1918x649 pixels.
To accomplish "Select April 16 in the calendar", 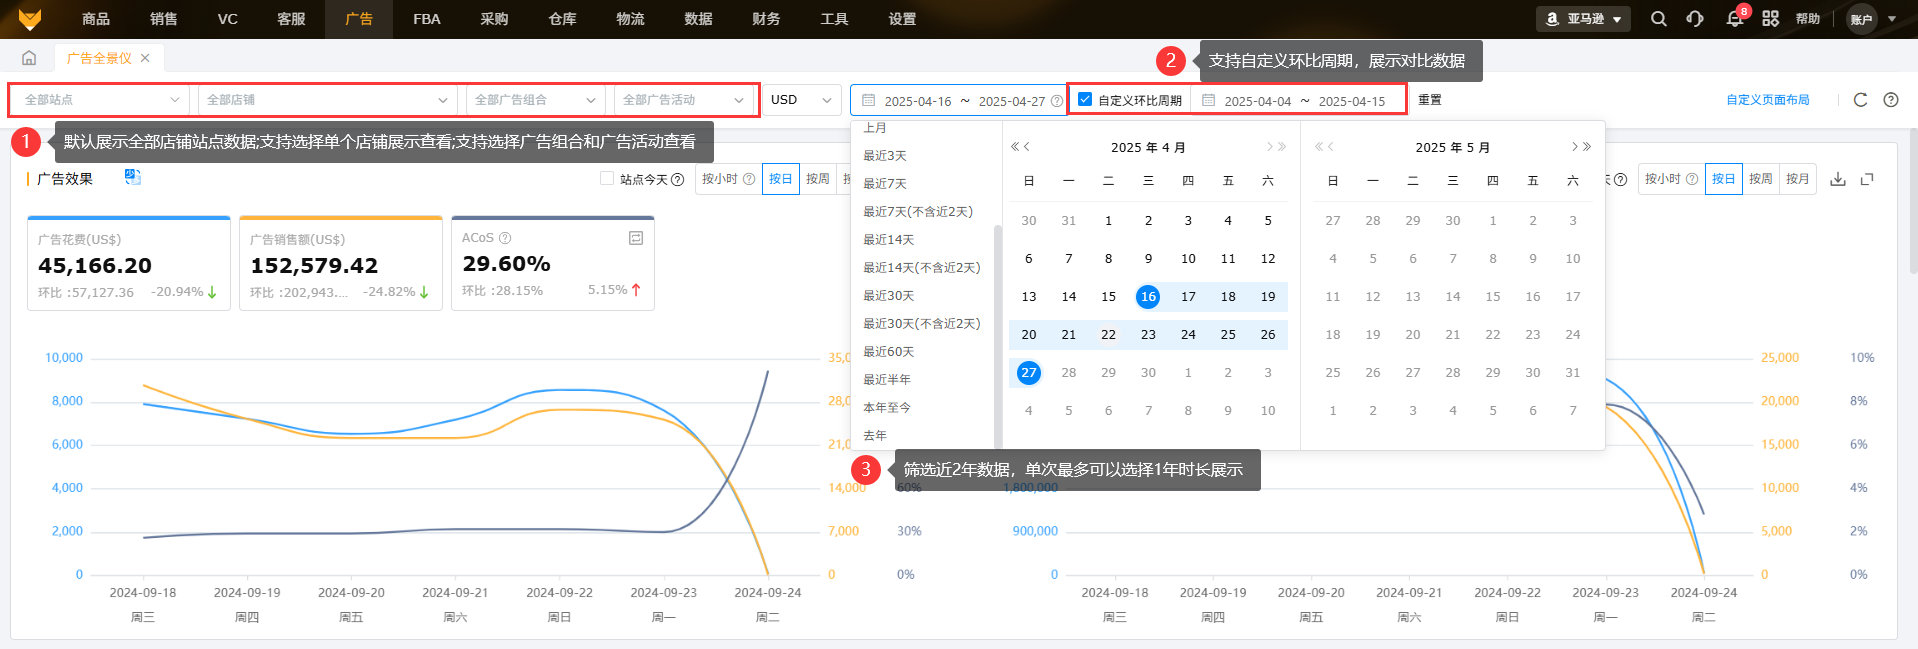I will click(1148, 297).
